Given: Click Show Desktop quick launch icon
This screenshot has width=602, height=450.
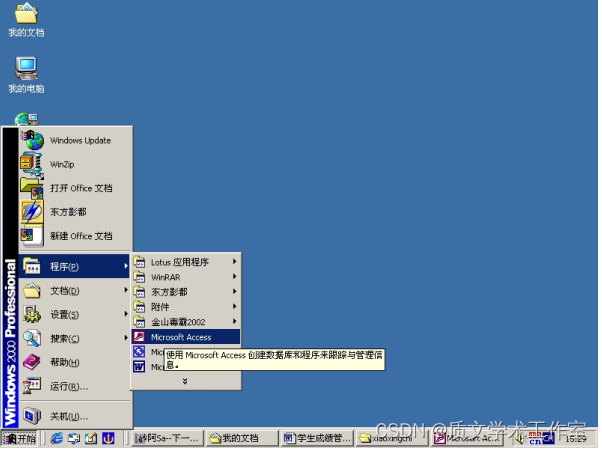Looking at the screenshot, I should coord(91,438).
